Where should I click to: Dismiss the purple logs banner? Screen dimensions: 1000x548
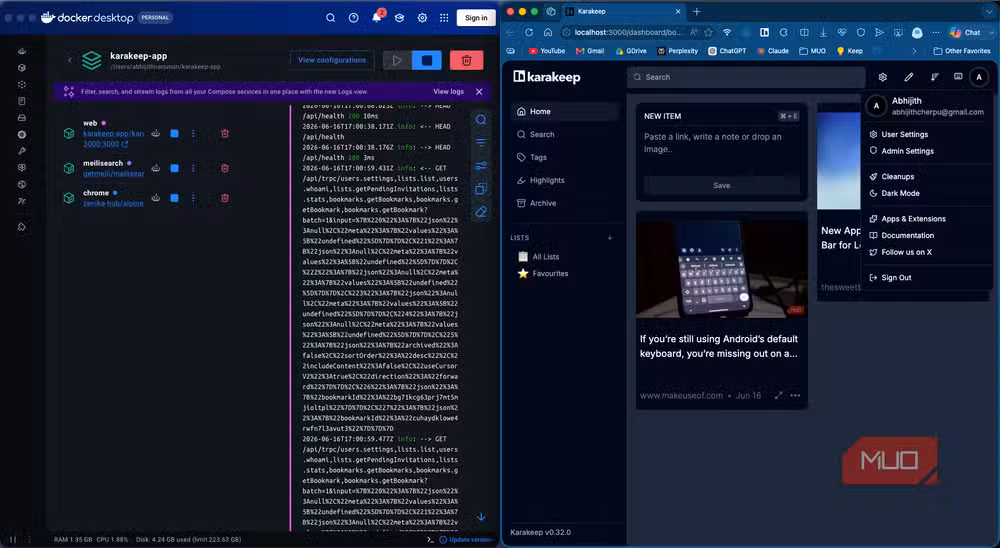479,92
